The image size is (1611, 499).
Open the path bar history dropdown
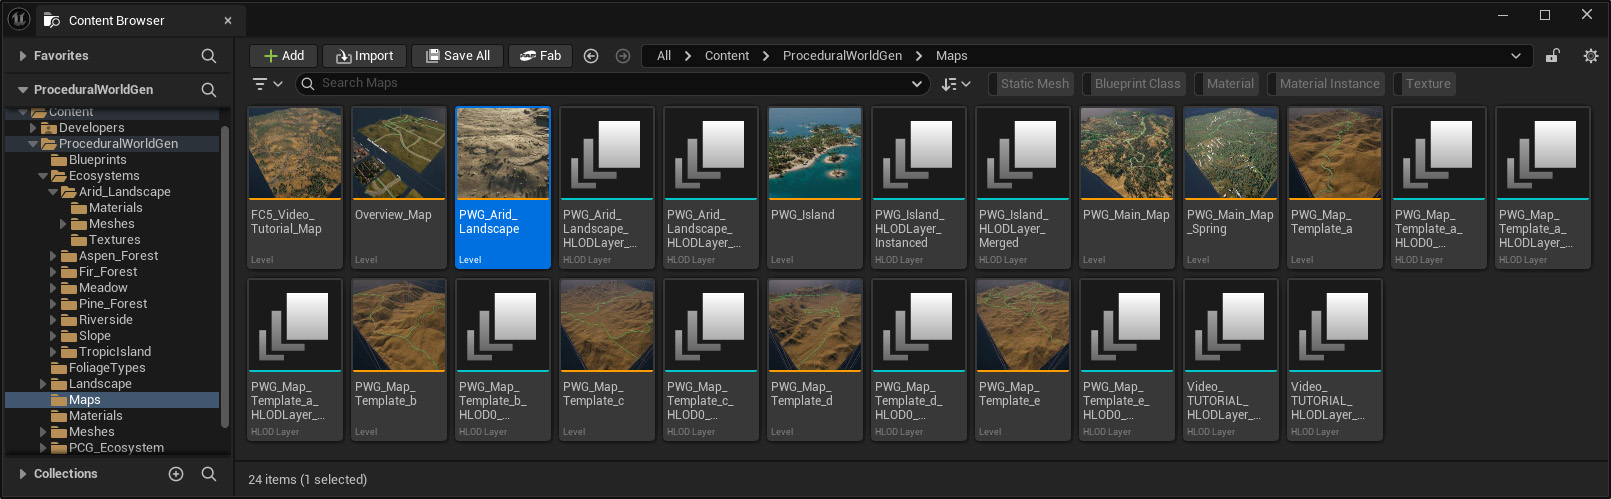(1515, 56)
